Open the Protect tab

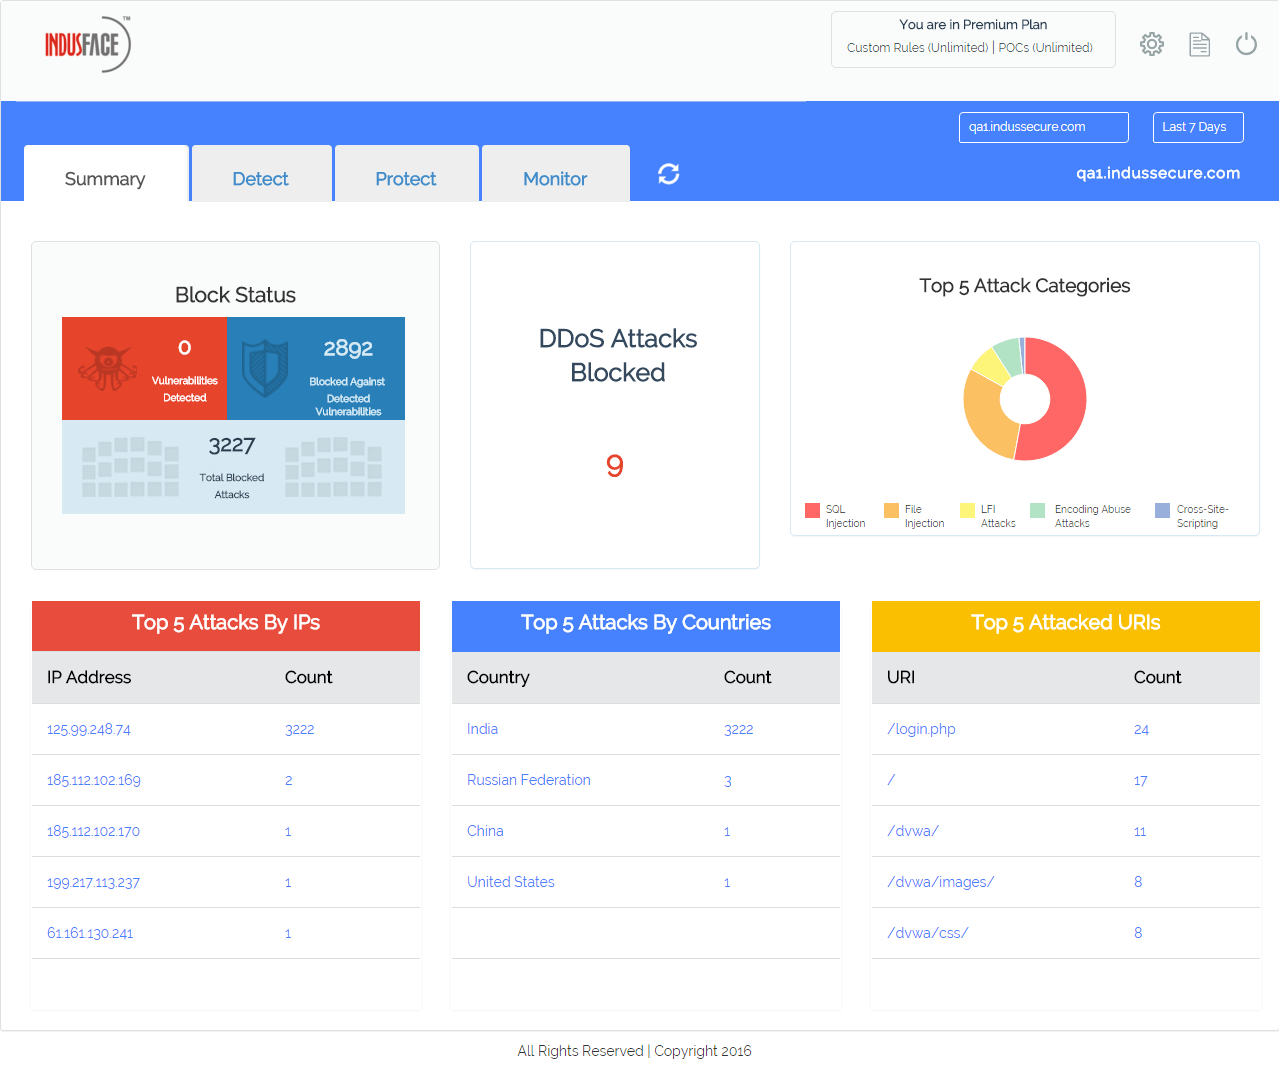pos(406,173)
